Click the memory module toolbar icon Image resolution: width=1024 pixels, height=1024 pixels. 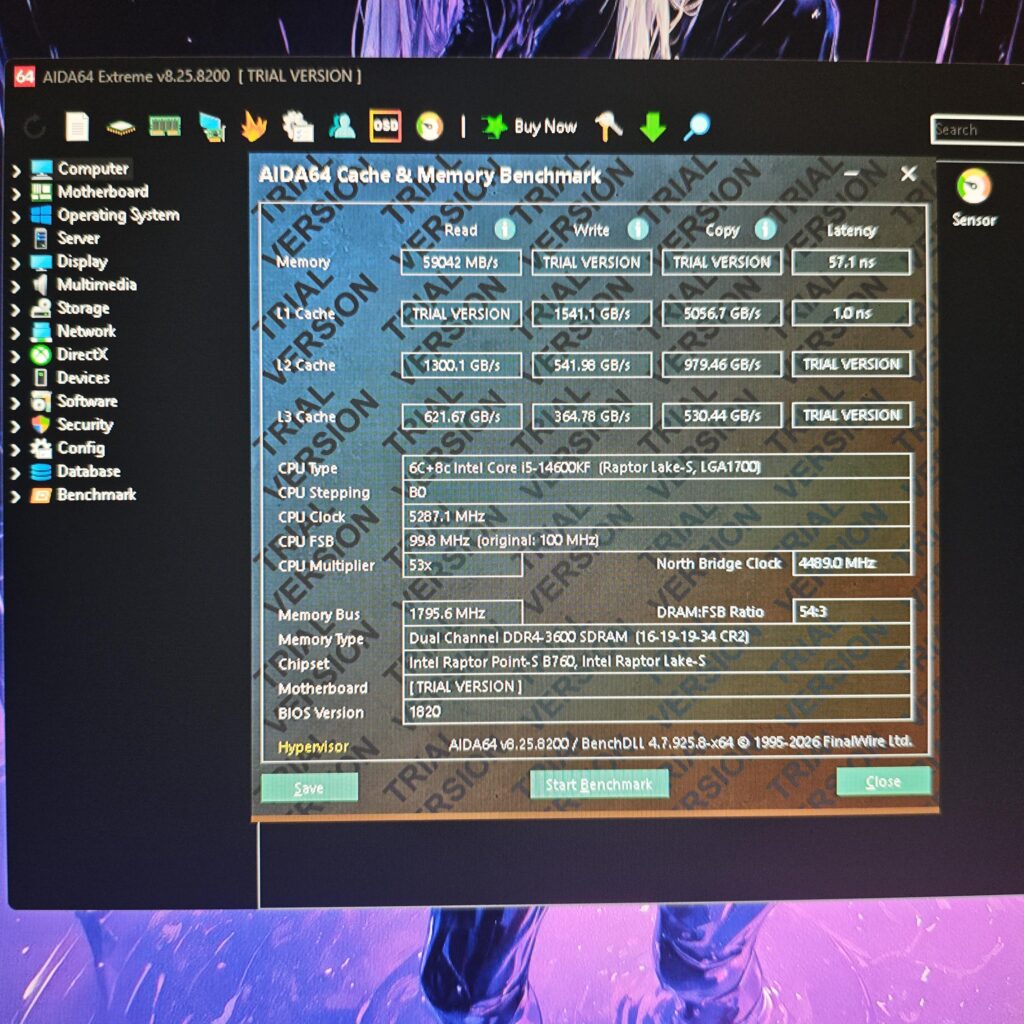tap(163, 127)
